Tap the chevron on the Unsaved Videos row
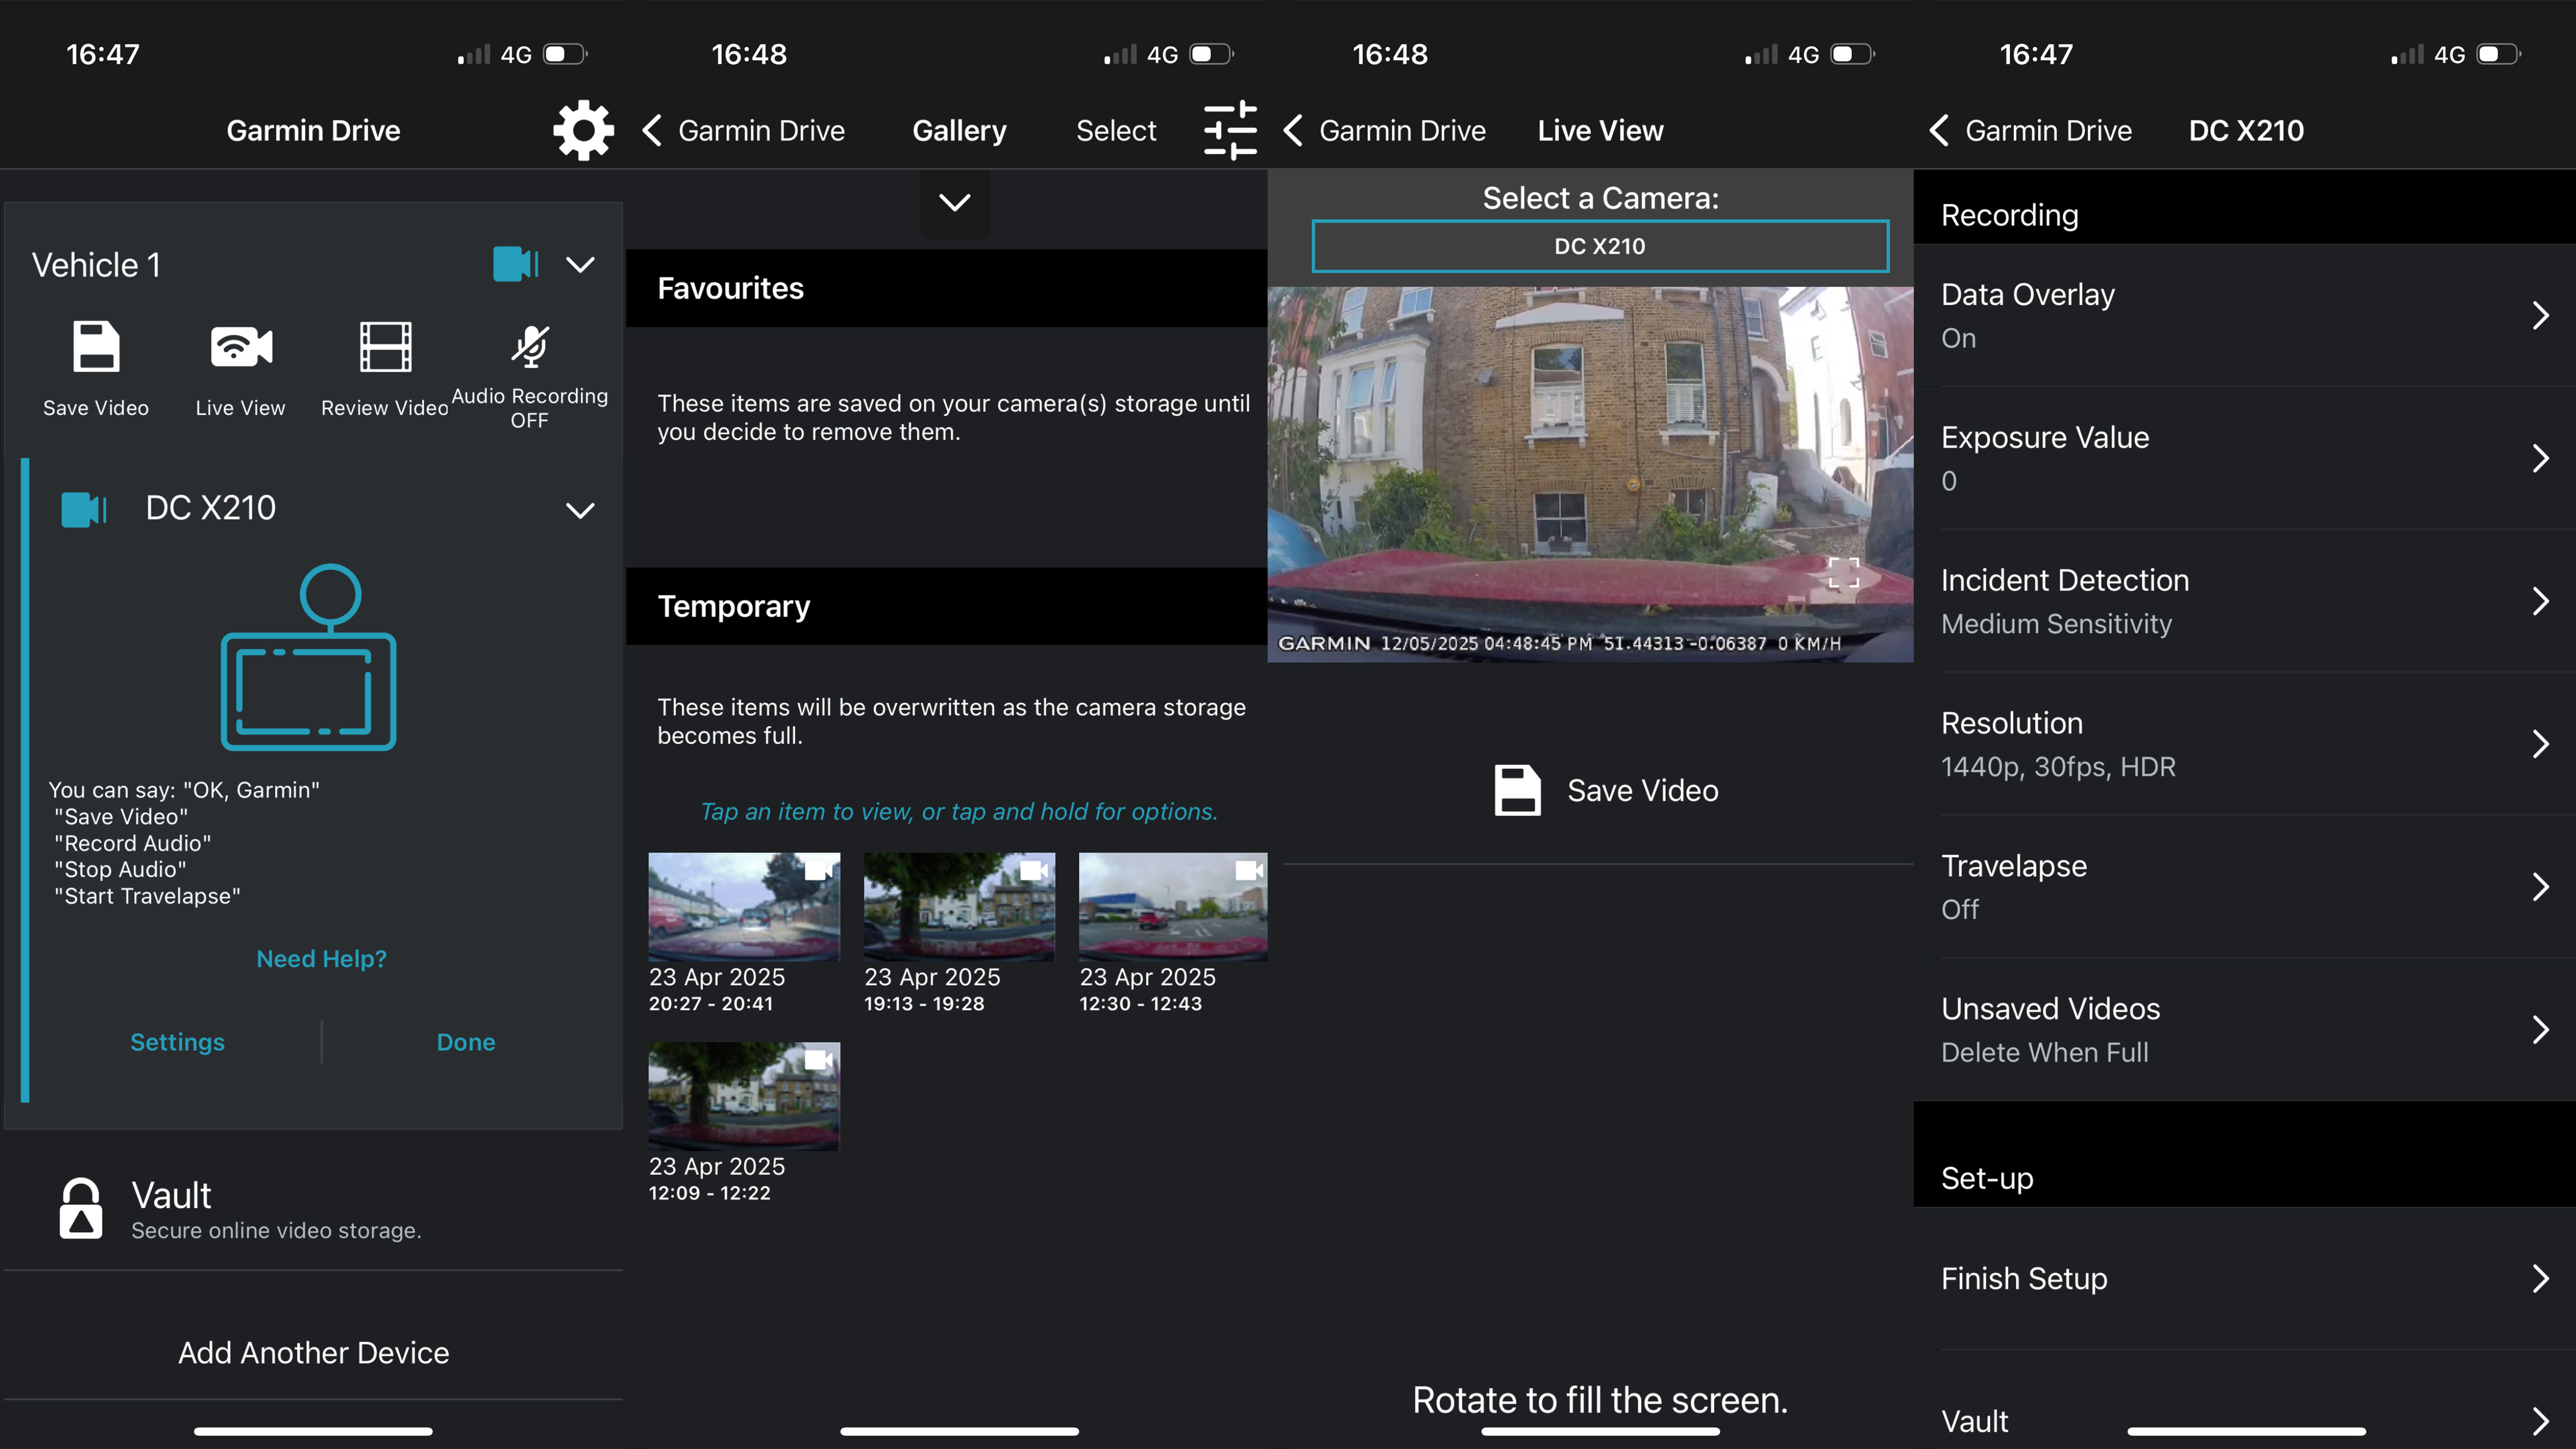Screen dimensions: 2576x1449 pyautogui.click(x=2540, y=1030)
